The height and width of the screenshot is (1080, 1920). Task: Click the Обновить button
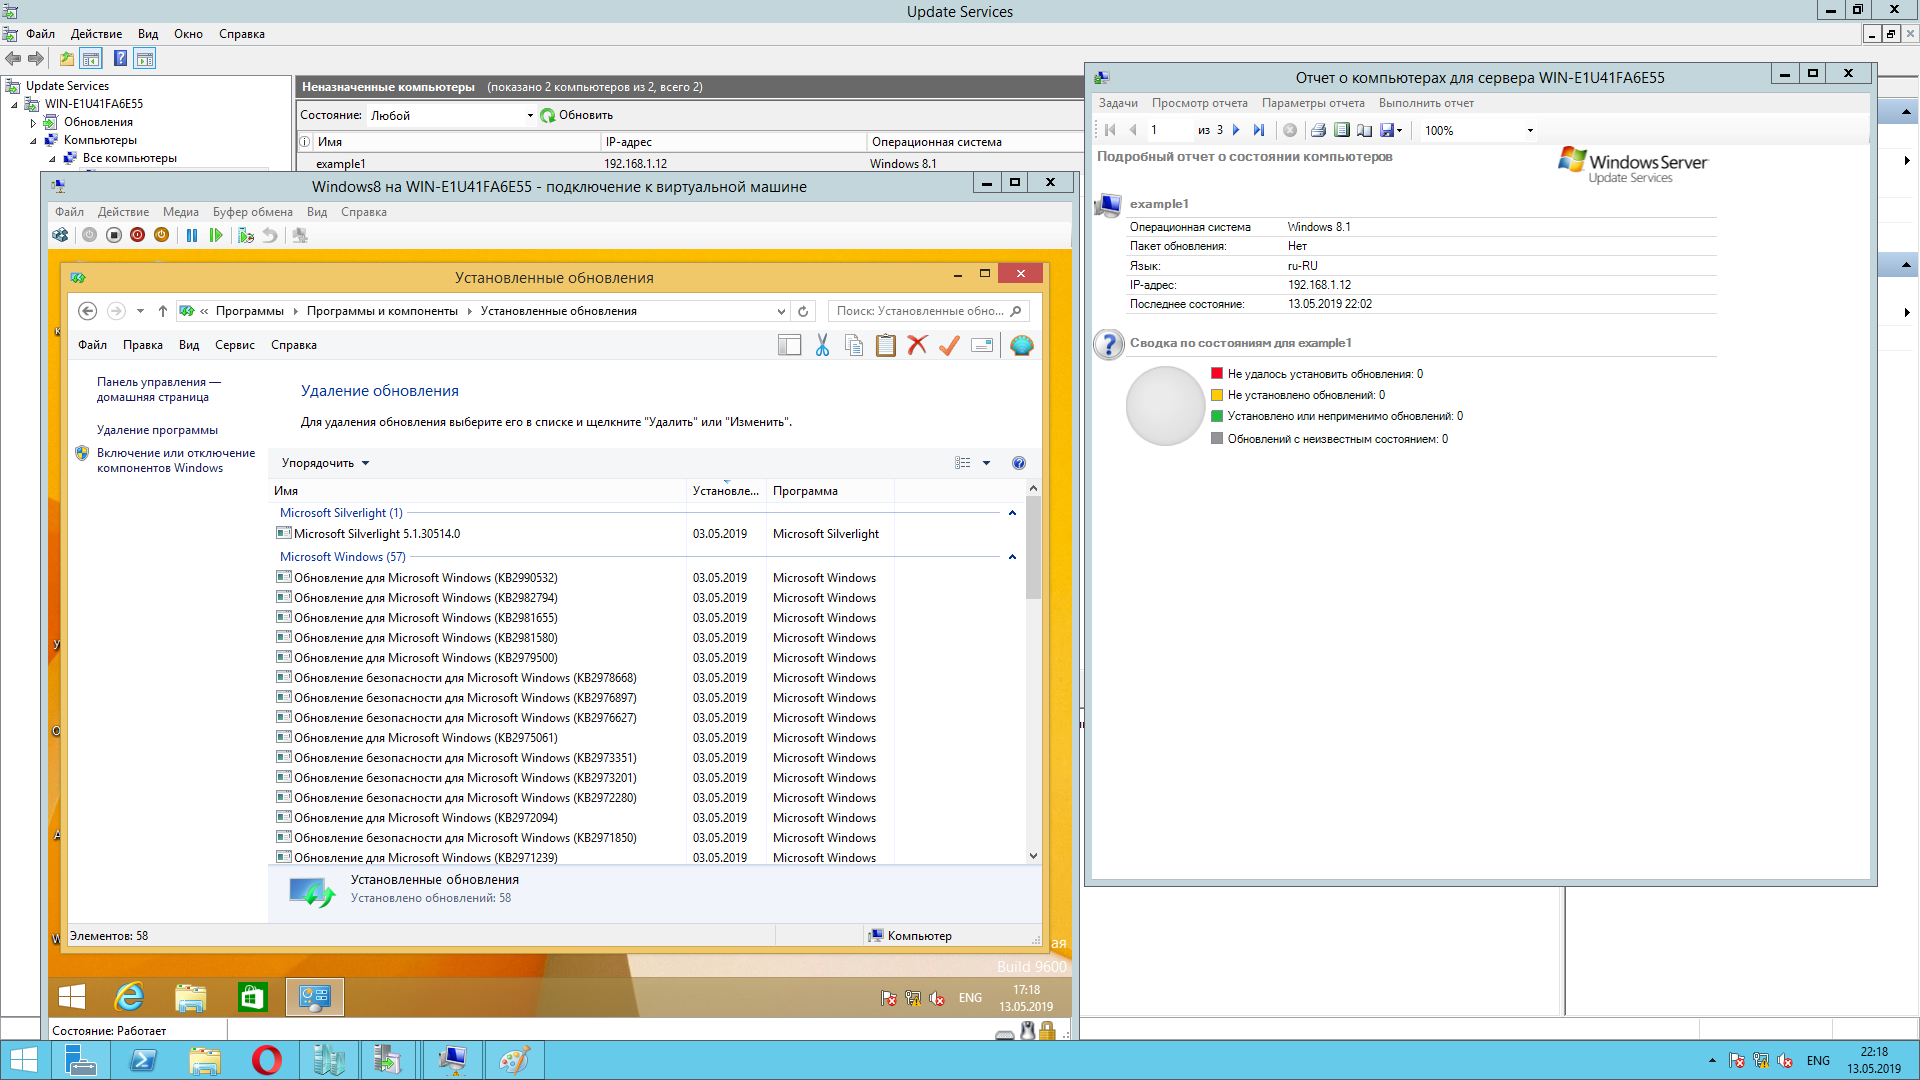coord(577,116)
